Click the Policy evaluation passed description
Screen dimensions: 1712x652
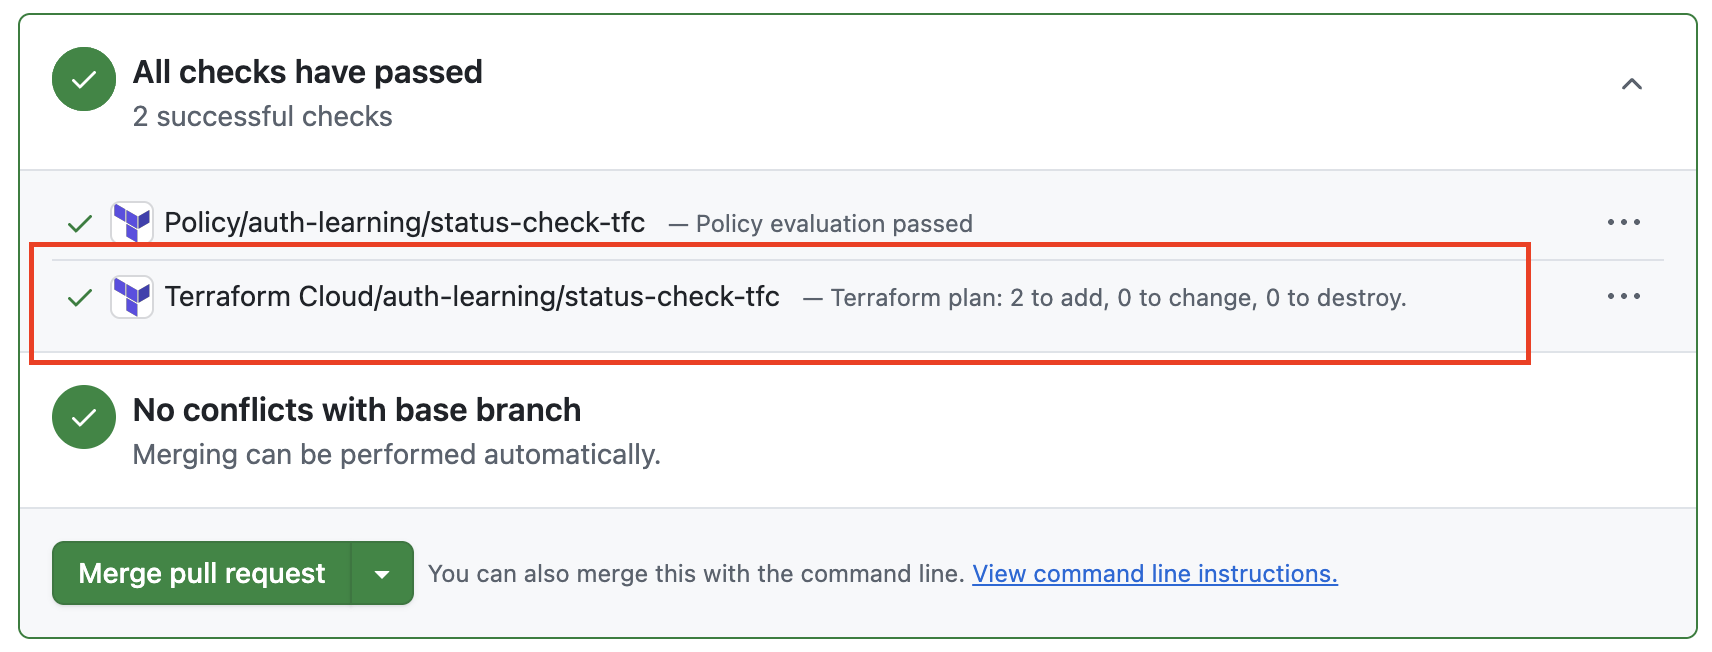click(x=834, y=224)
